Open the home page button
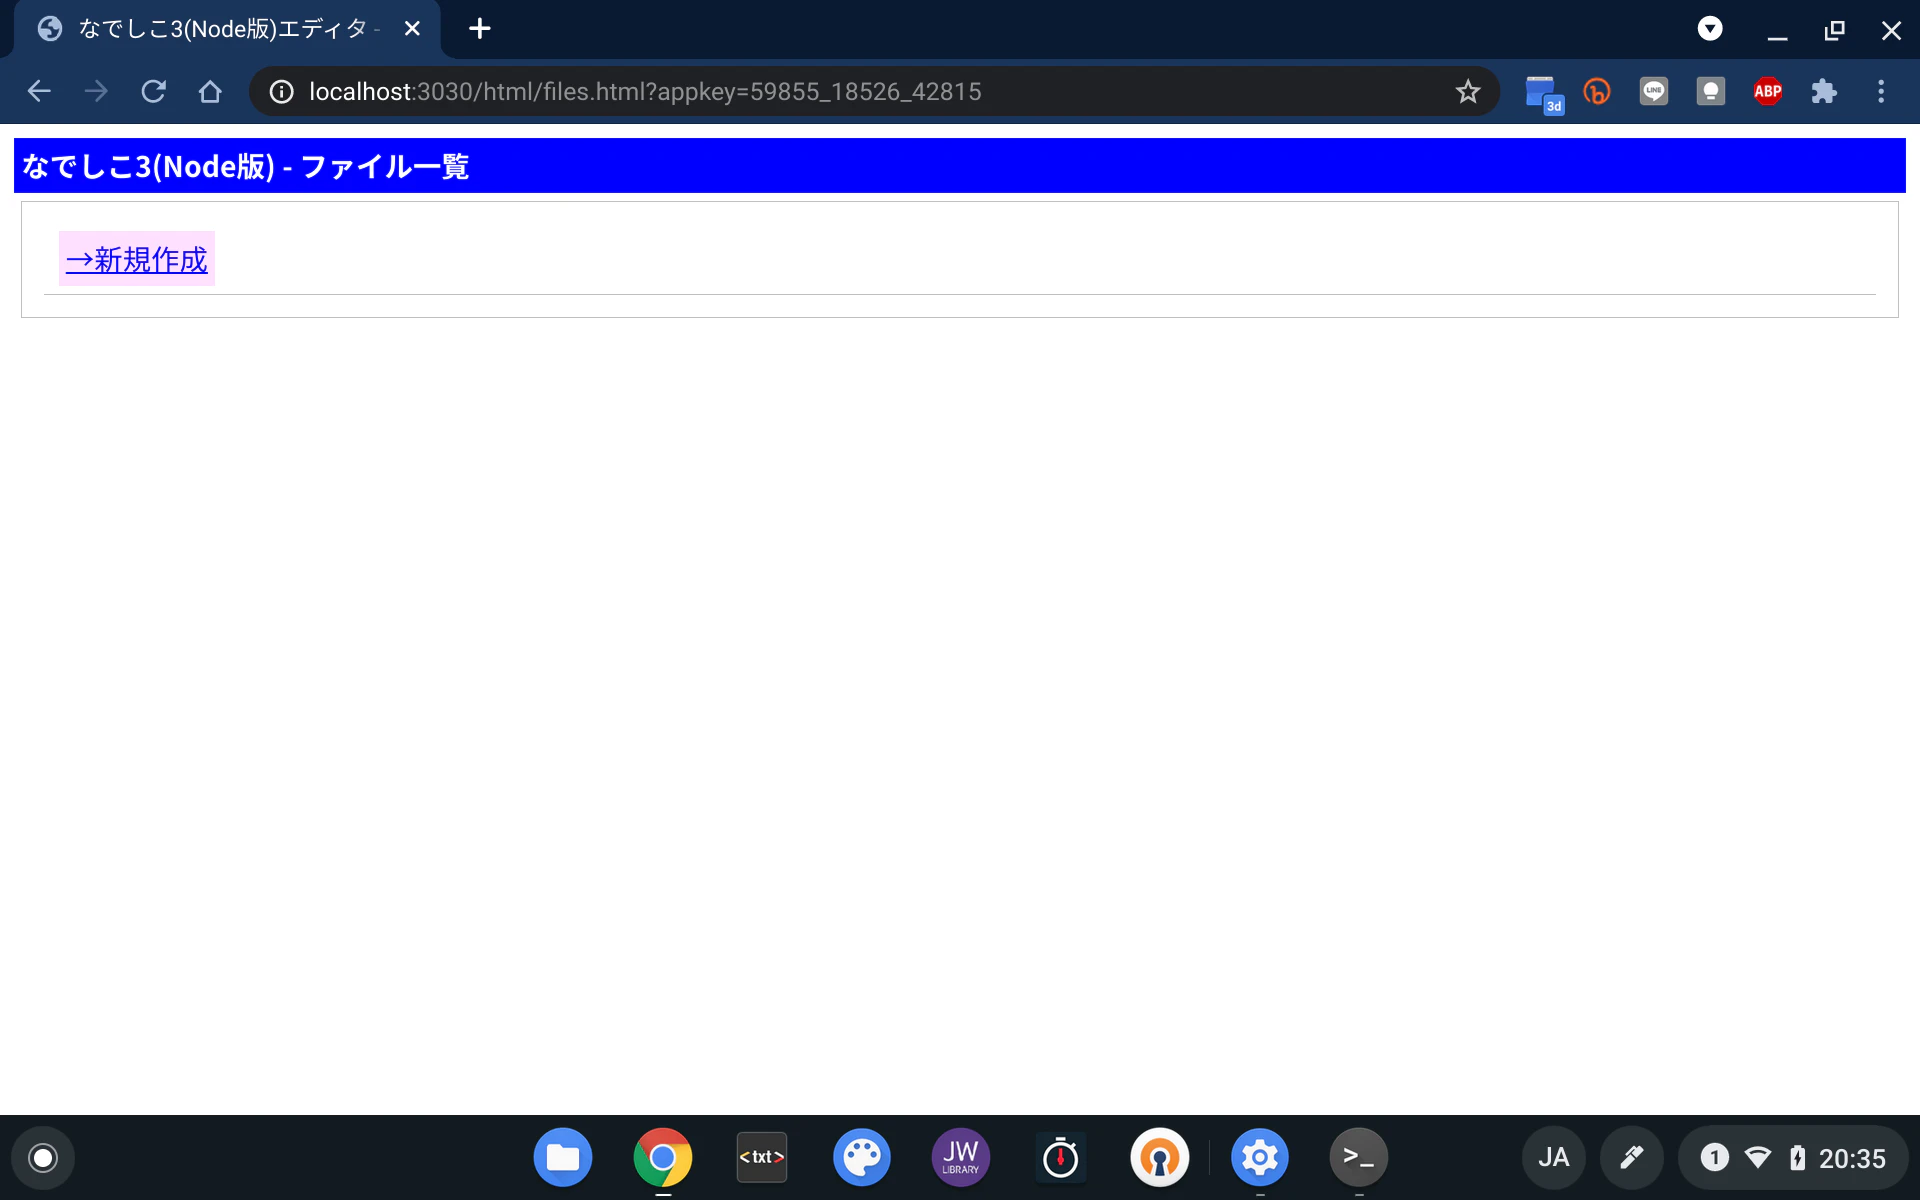The height and width of the screenshot is (1200, 1920). pyautogui.click(x=210, y=91)
